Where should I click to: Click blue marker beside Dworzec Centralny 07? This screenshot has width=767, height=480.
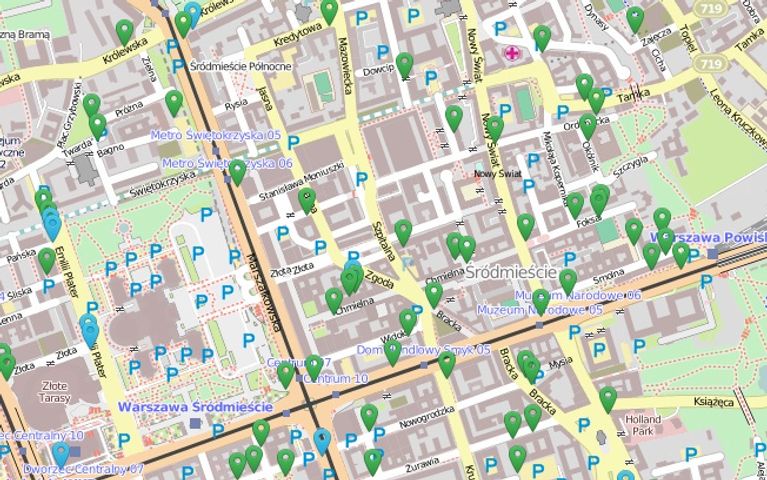(61, 454)
